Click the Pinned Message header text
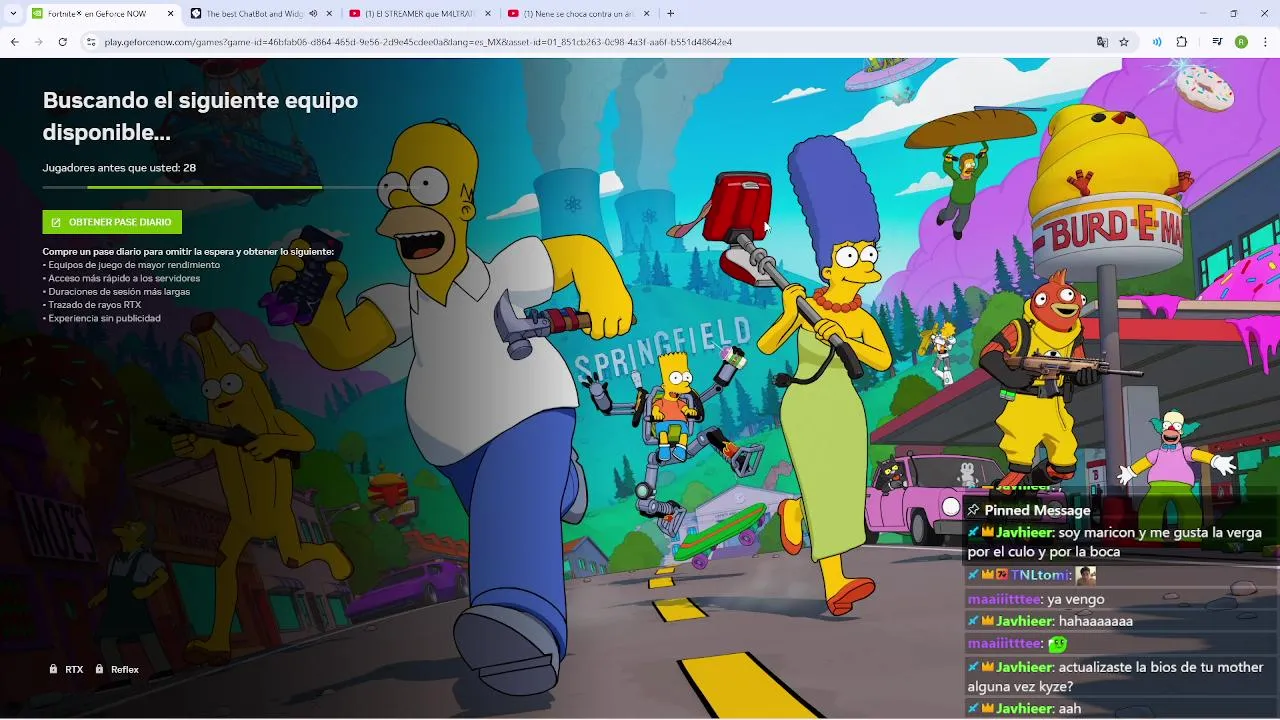The image size is (1280, 720). pos(1037,510)
